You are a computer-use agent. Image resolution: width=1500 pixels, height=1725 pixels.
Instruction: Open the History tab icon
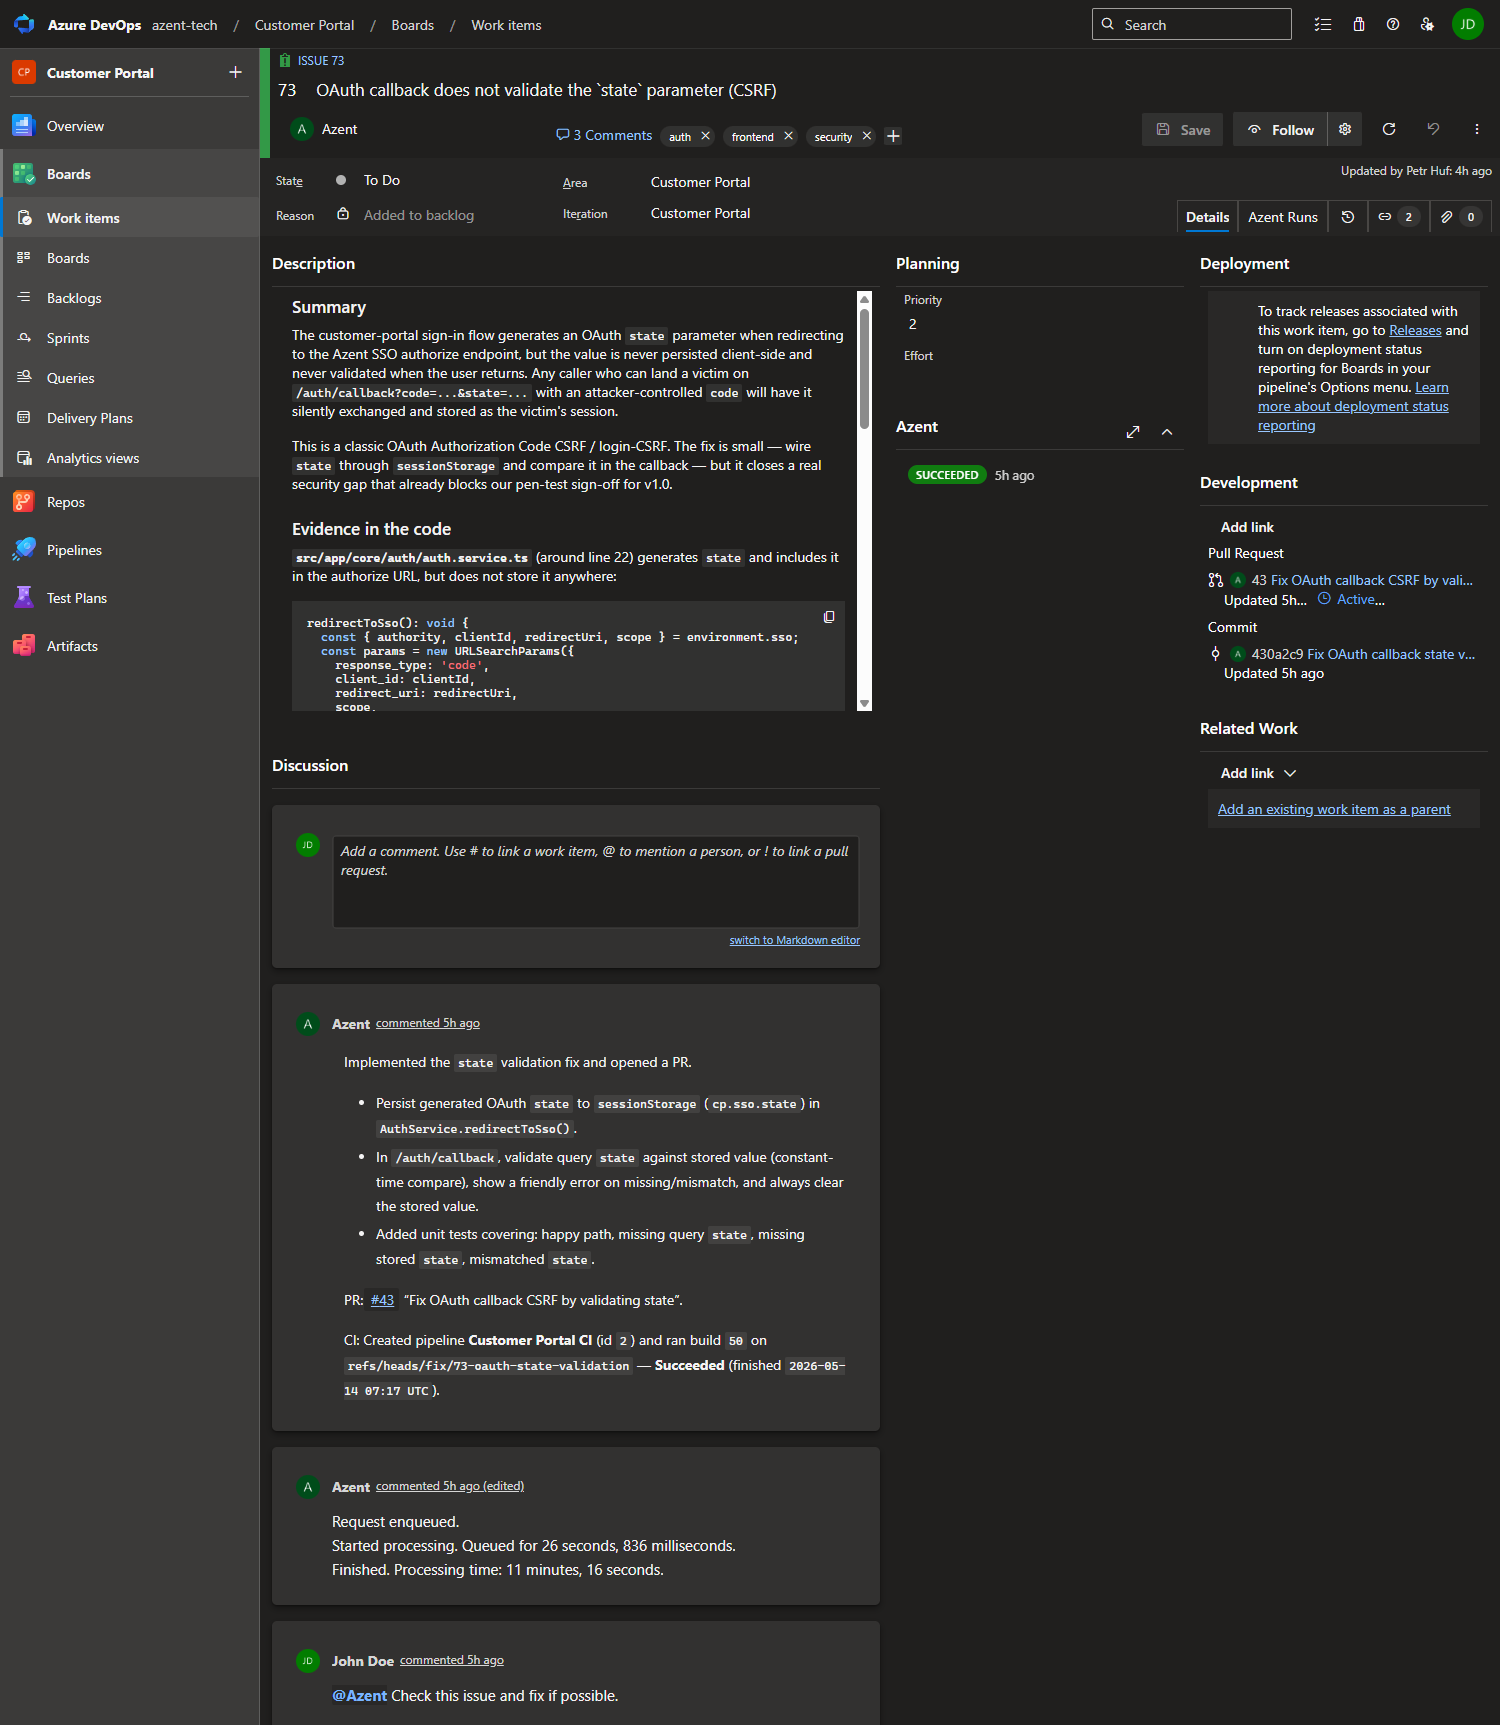(1348, 217)
